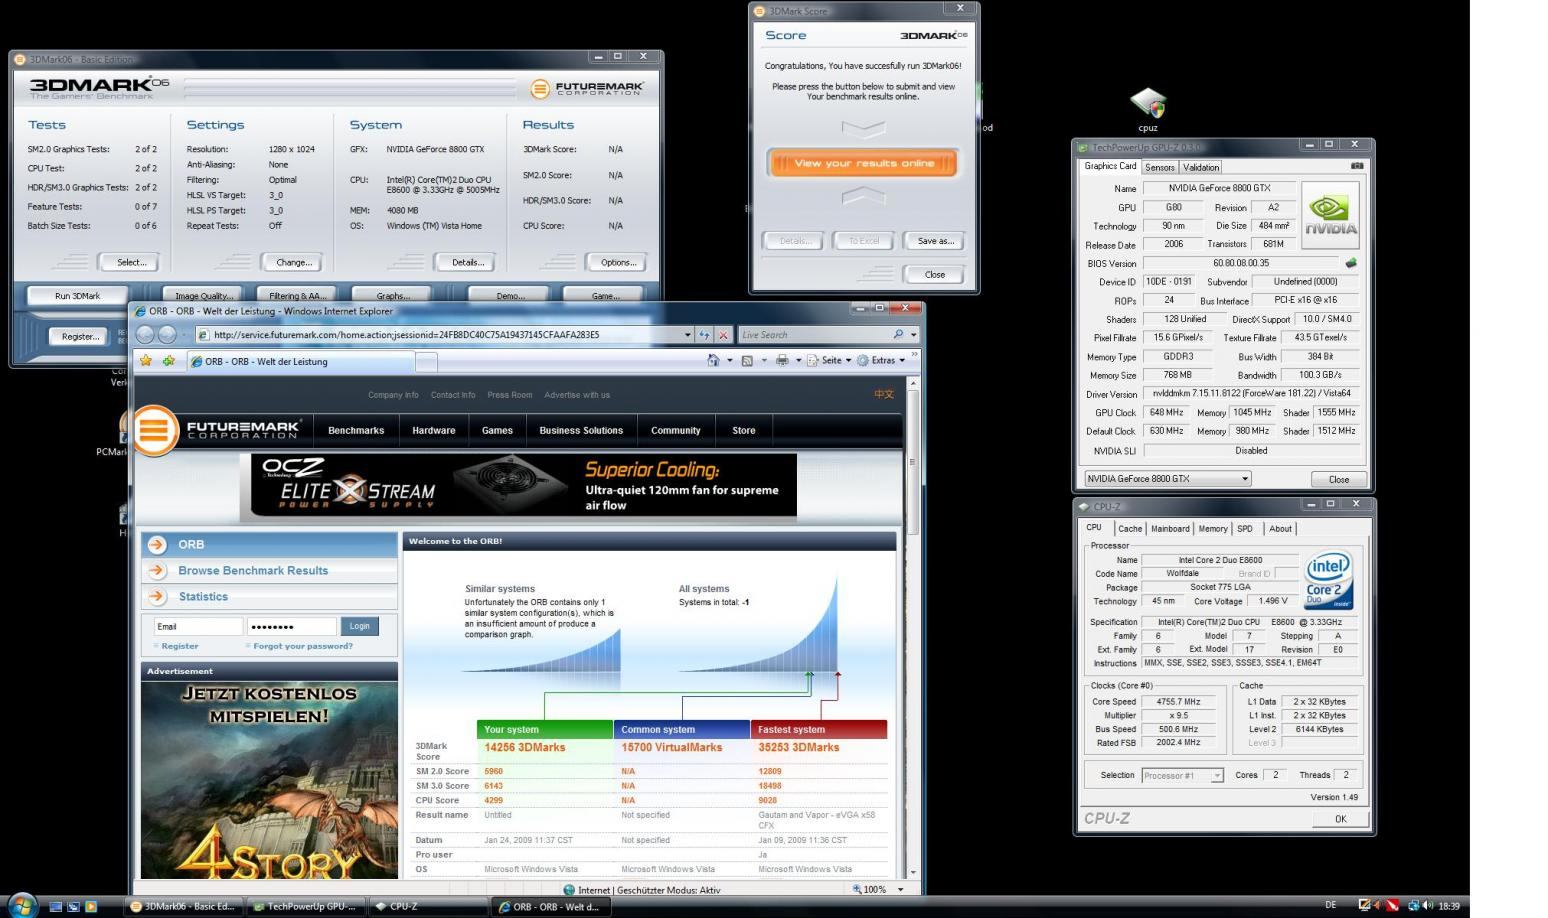Click the Hardware menu on Futuremark site
This screenshot has height=918, width=1548.
tap(434, 430)
